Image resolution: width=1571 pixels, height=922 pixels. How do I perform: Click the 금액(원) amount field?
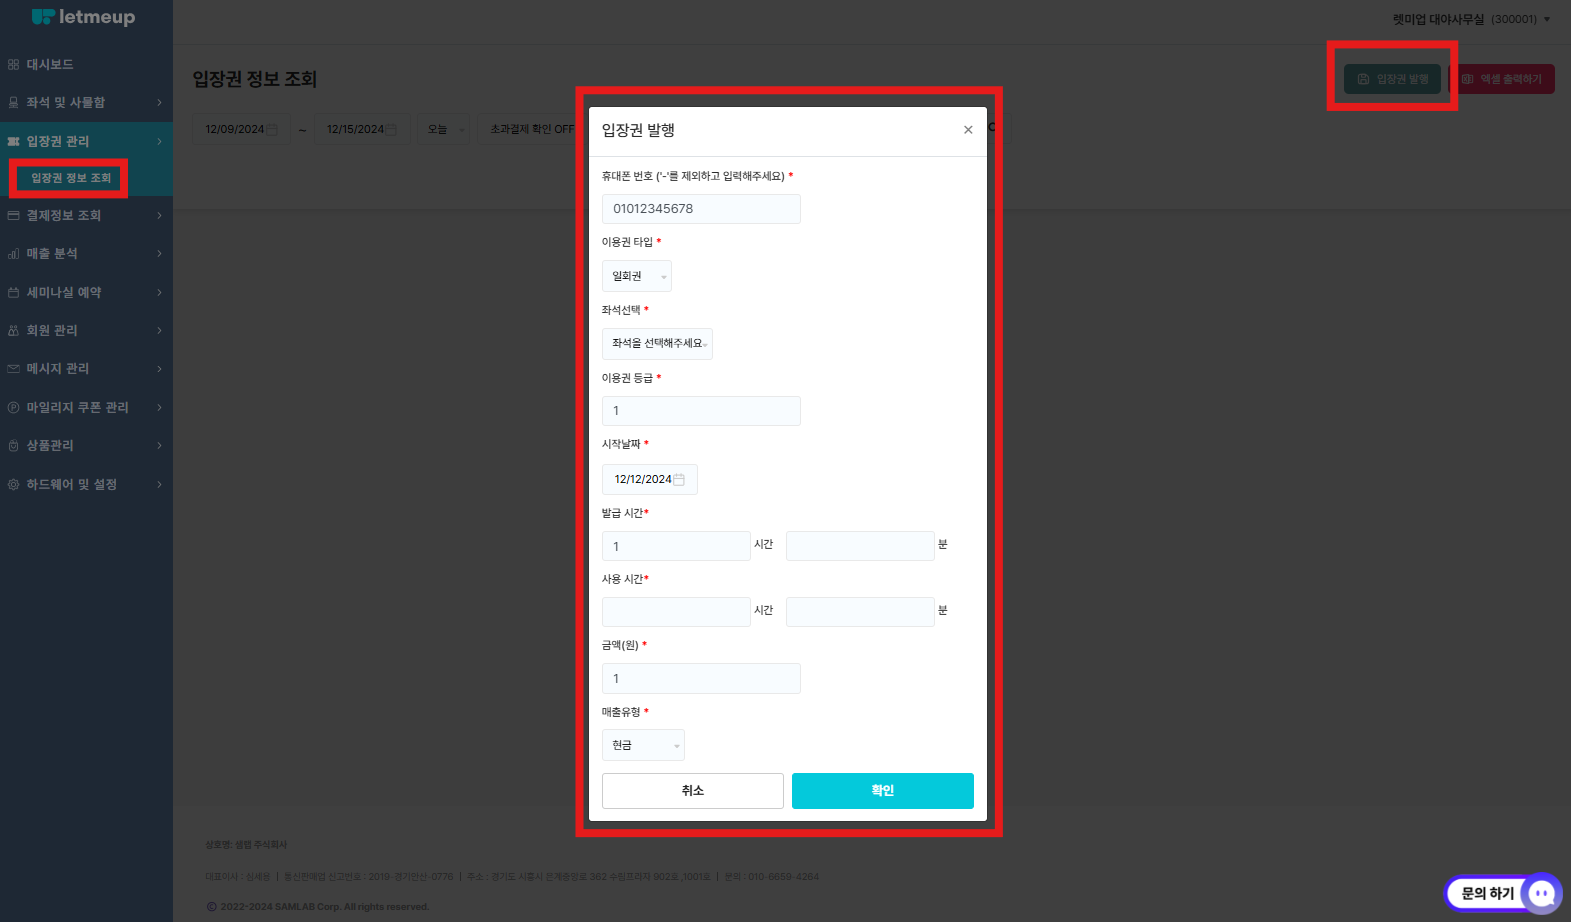(701, 679)
